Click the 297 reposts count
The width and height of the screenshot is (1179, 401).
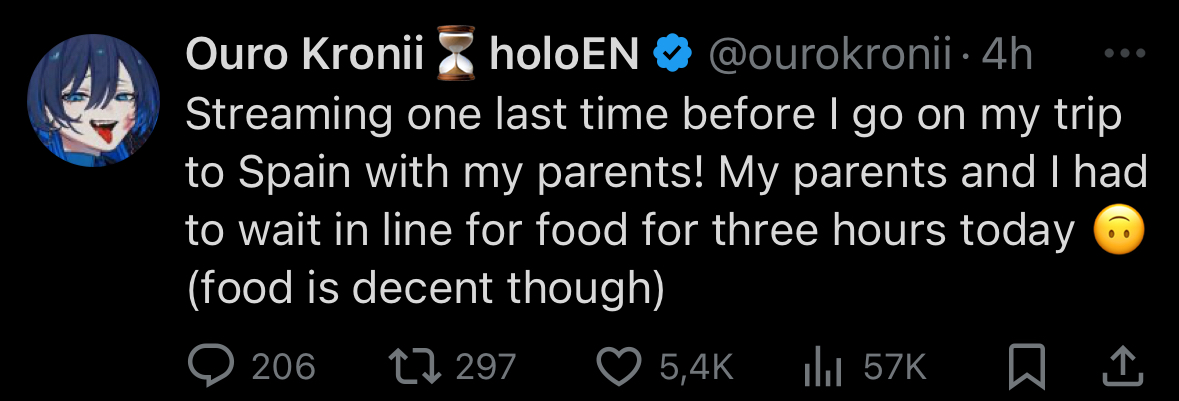pyautogui.click(x=486, y=367)
